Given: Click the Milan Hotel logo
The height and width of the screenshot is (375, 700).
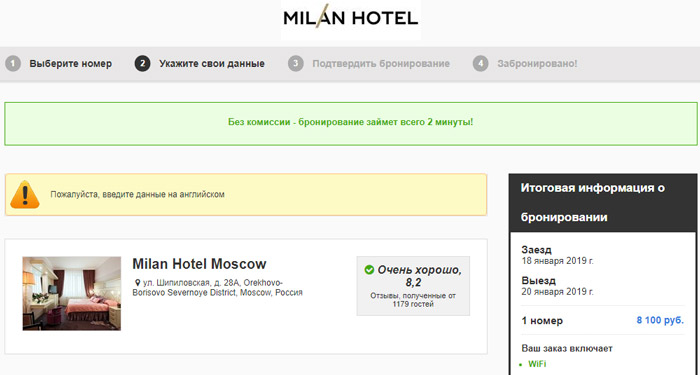Looking at the screenshot, I should [x=351, y=19].
